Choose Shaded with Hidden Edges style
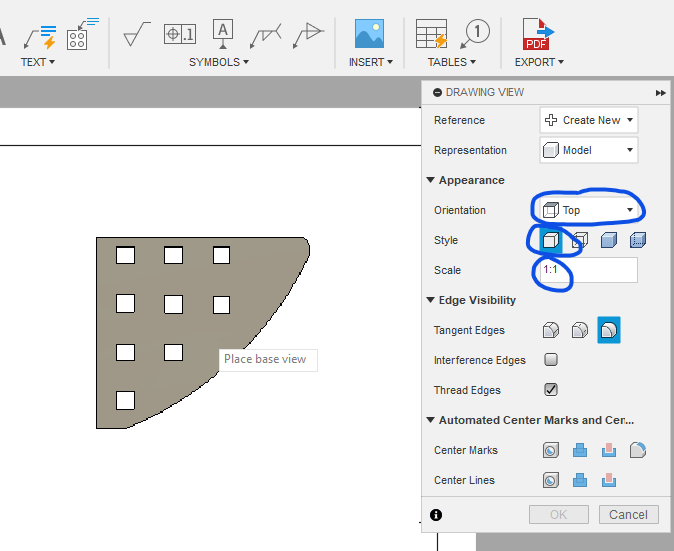Screen dimensions: 674x551 [x=638, y=240]
